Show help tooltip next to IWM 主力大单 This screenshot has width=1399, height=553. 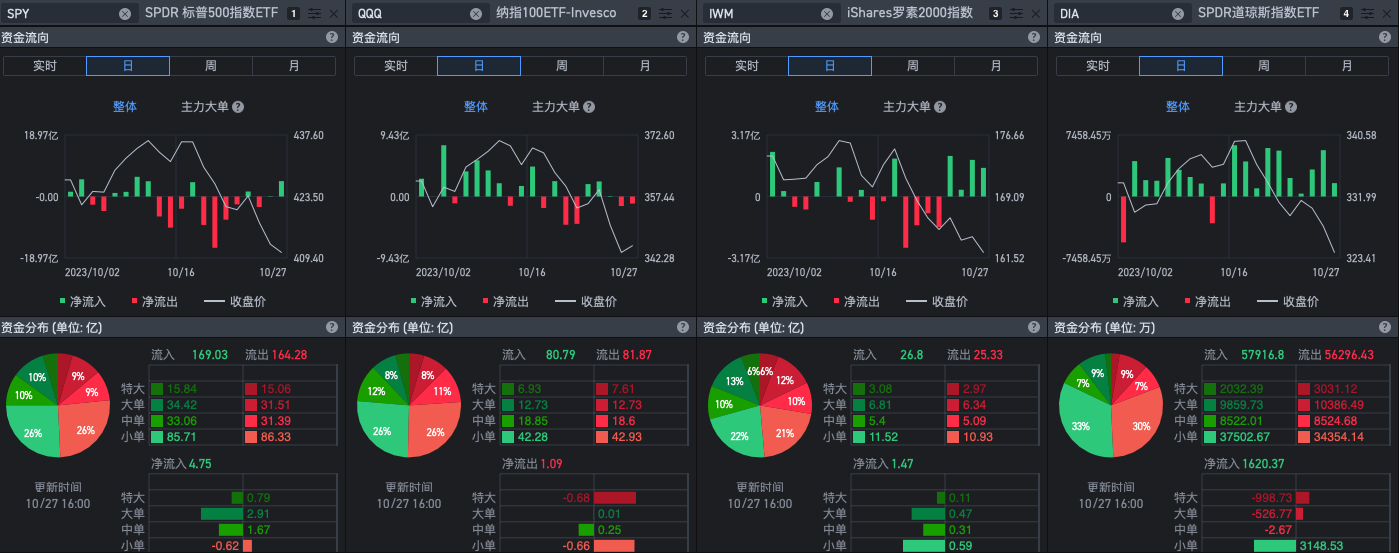(x=940, y=107)
